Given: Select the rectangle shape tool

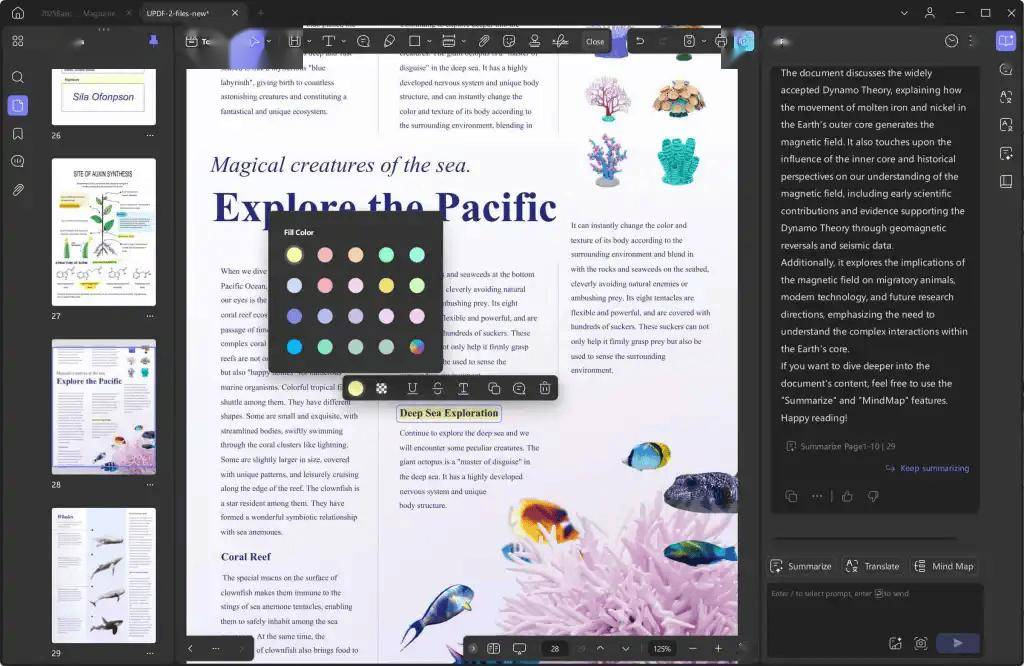Looking at the screenshot, I should coord(414,41).
